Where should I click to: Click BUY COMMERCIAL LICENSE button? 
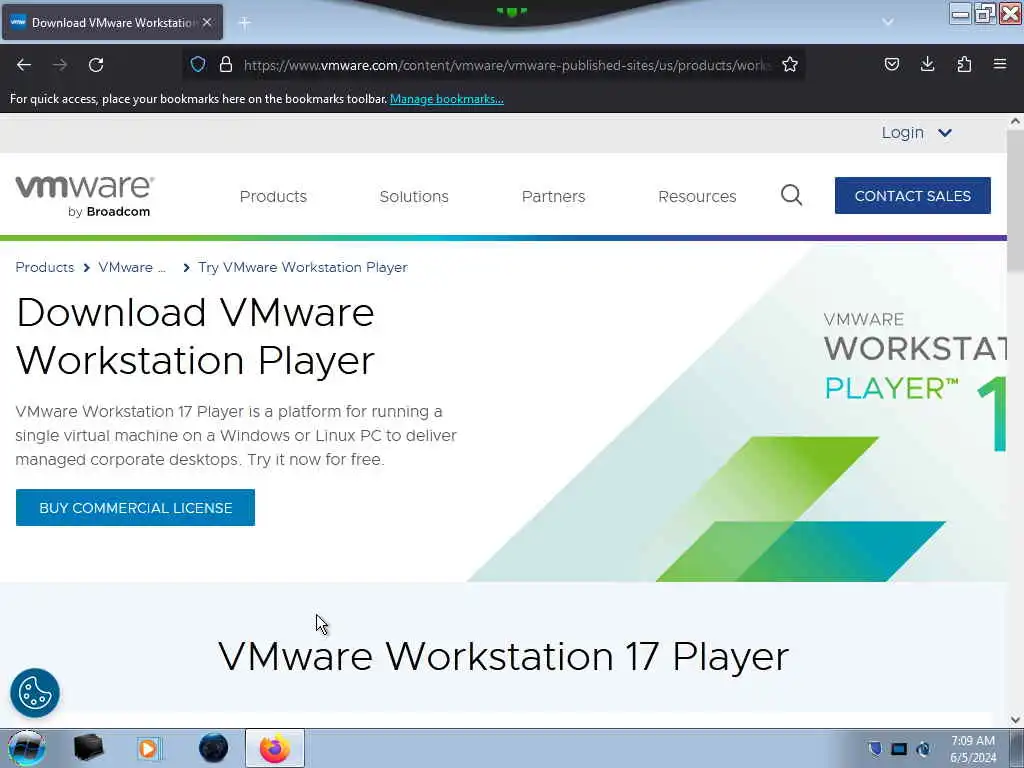tap(135, 507)
